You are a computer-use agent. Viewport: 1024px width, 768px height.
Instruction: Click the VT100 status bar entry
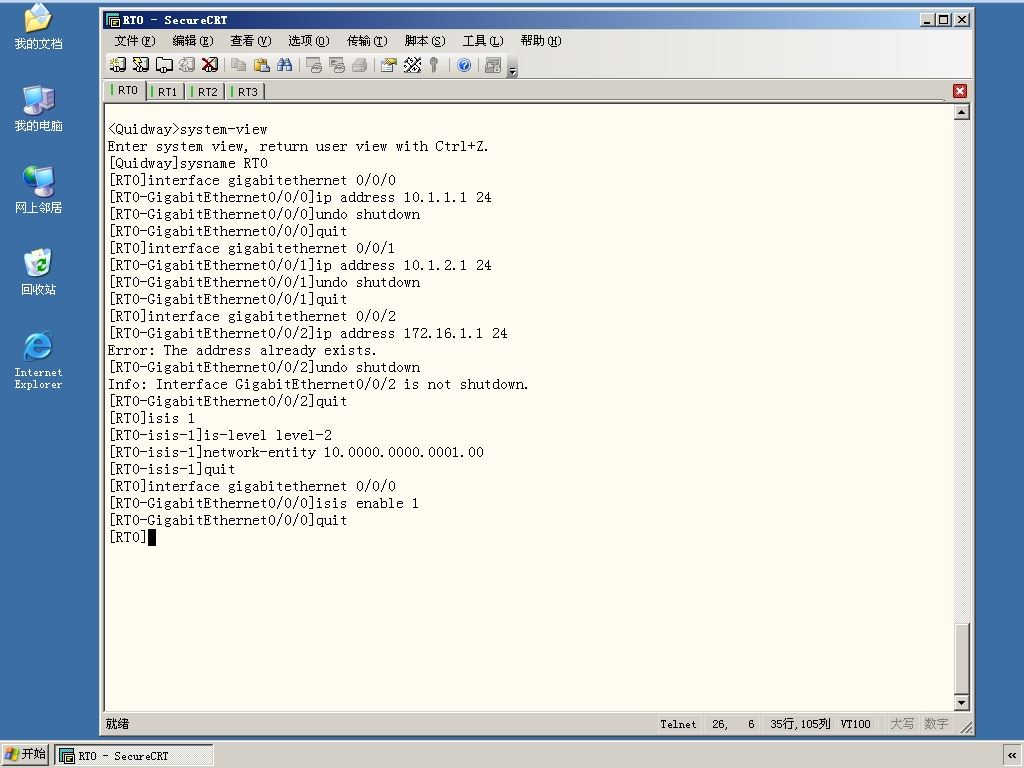856,724
